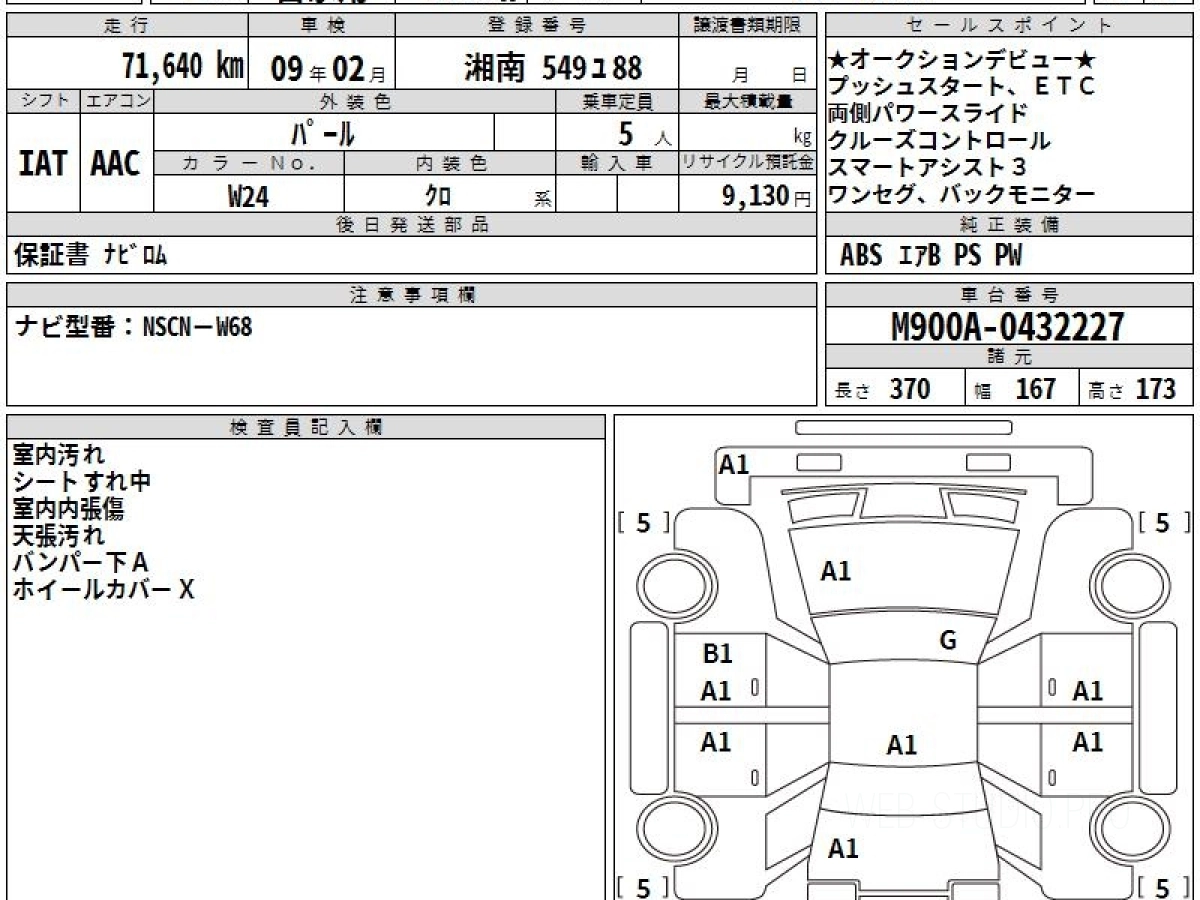Select the プッシュスタート、ETC line
The height and width of the screenshot is (900, 1200).
pos(962,86)
